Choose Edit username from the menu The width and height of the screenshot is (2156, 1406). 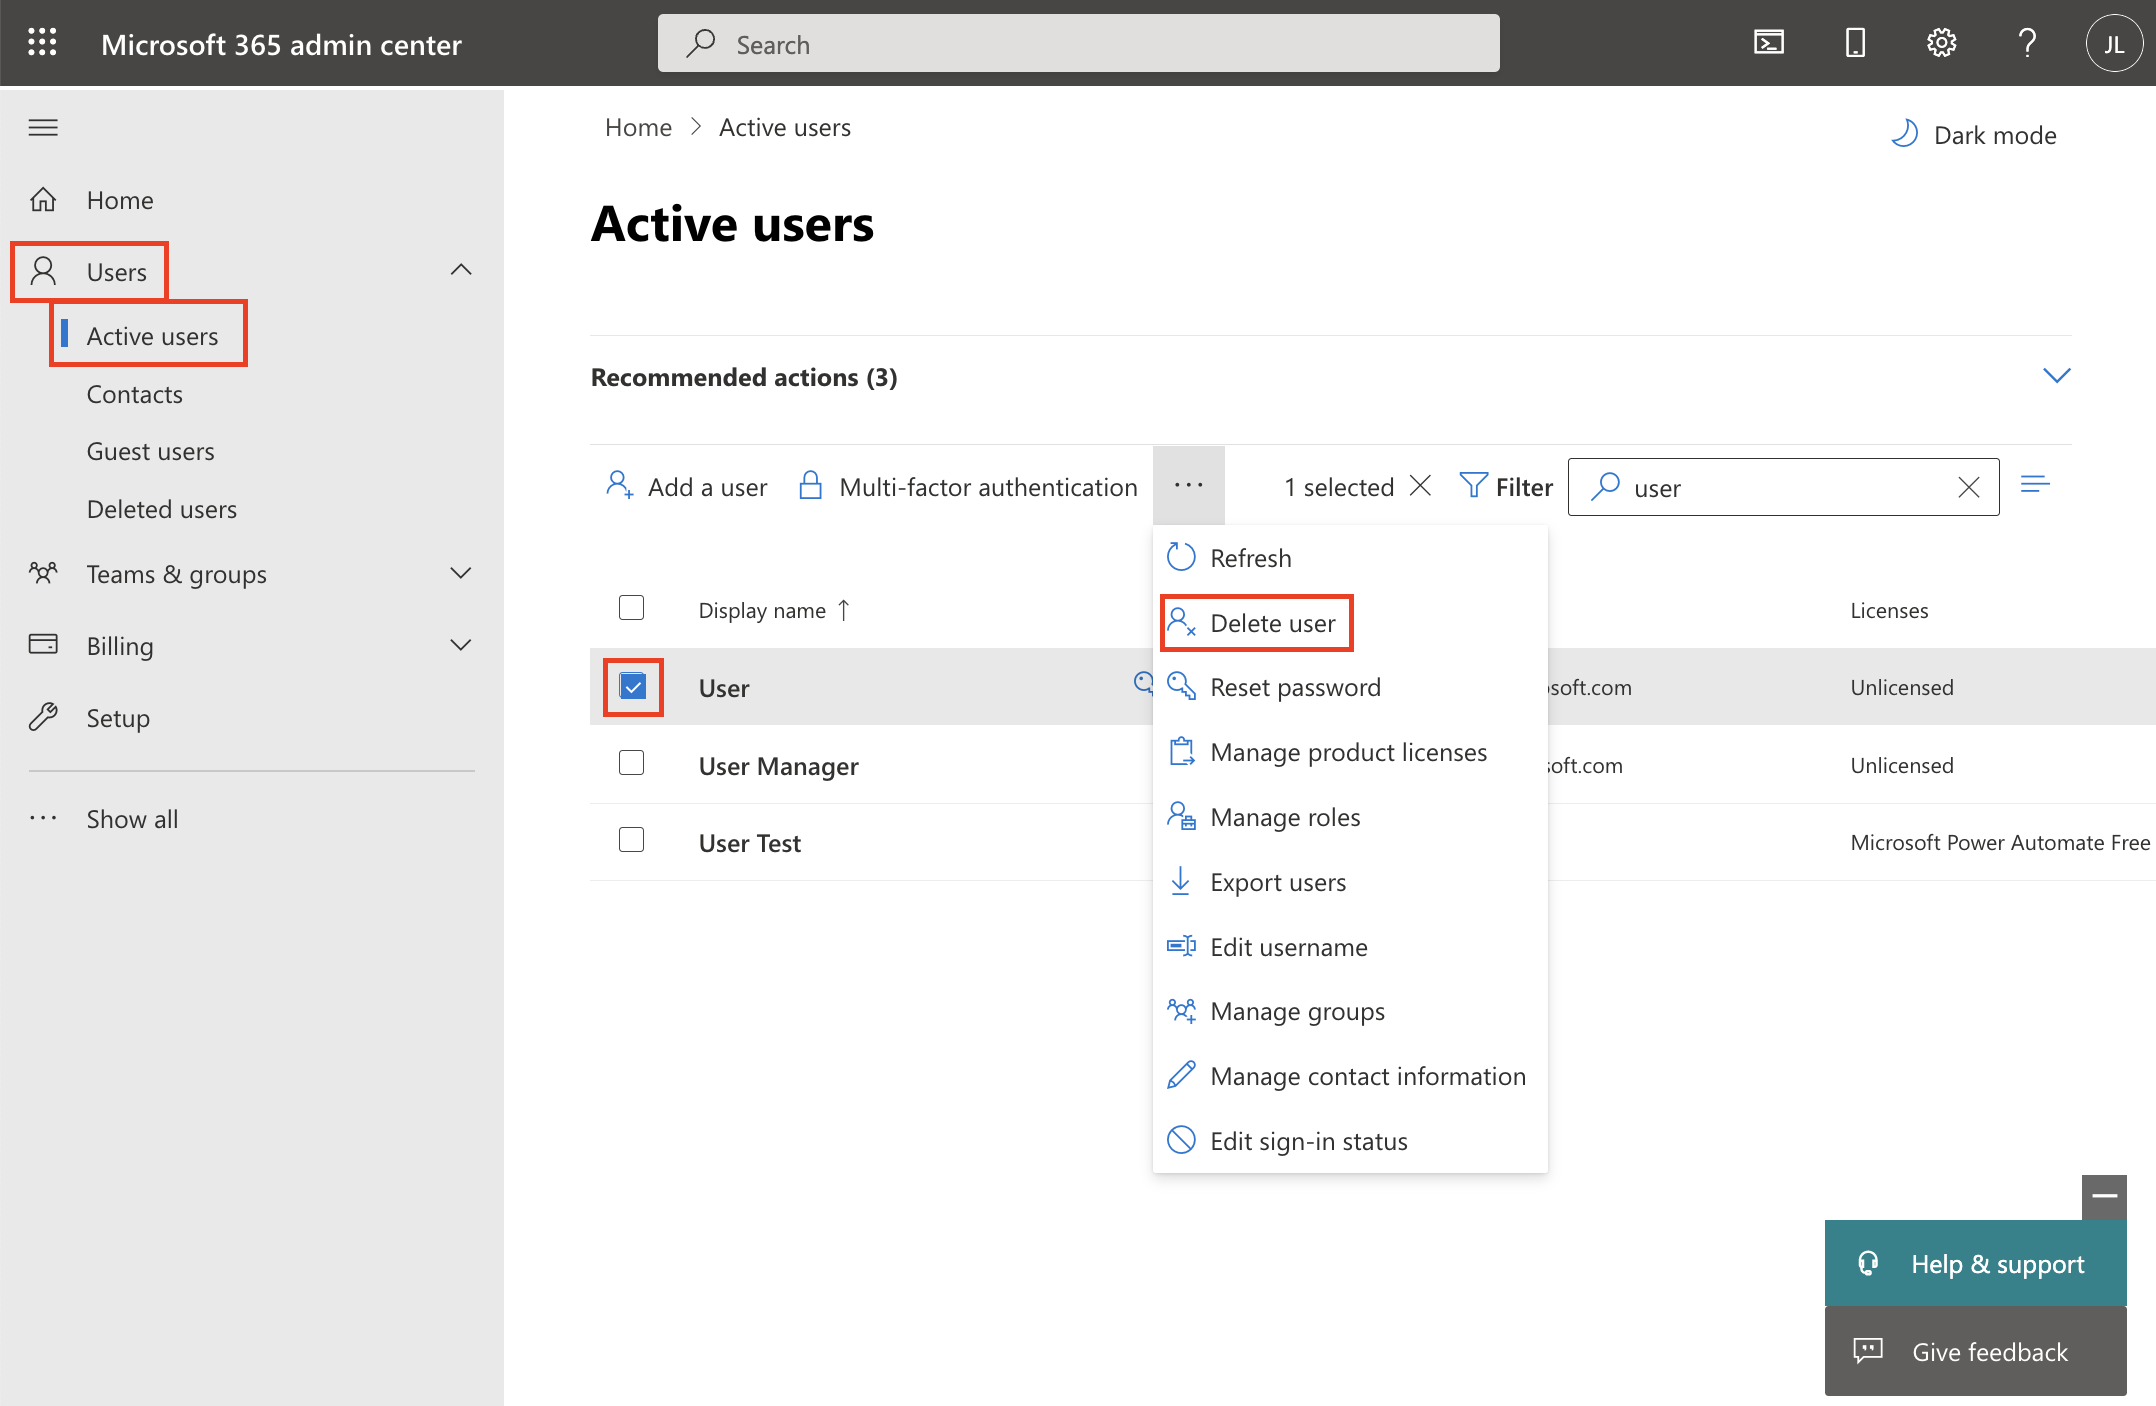[1350, 947]
